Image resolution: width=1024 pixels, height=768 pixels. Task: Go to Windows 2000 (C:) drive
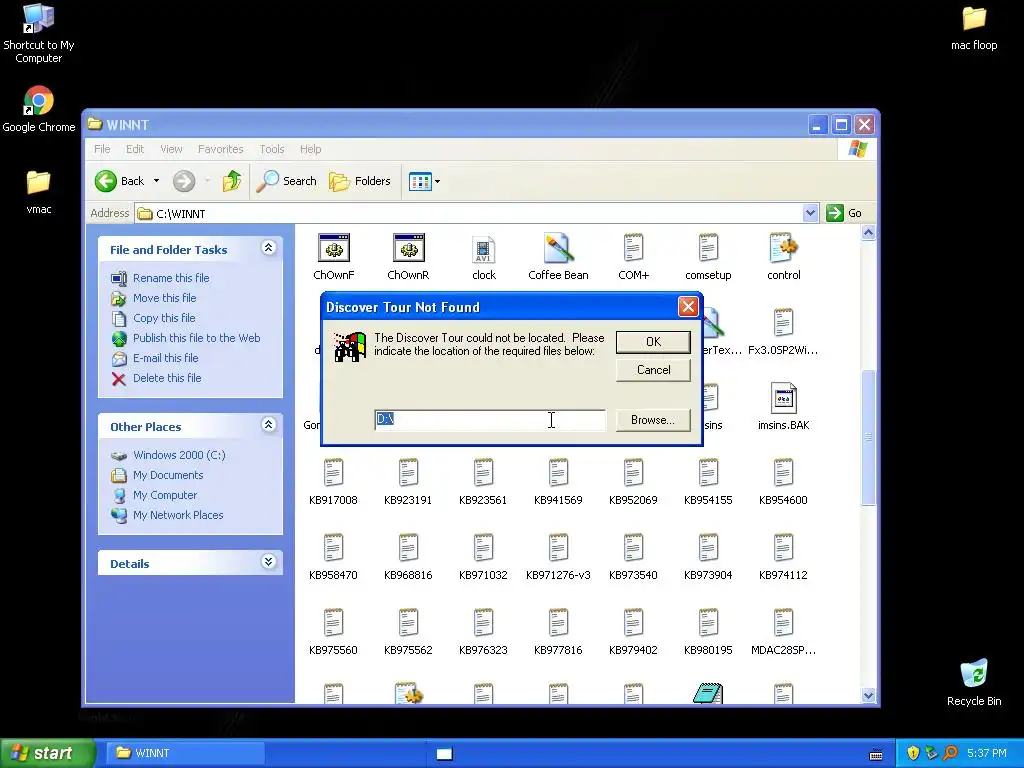point(179,455)
